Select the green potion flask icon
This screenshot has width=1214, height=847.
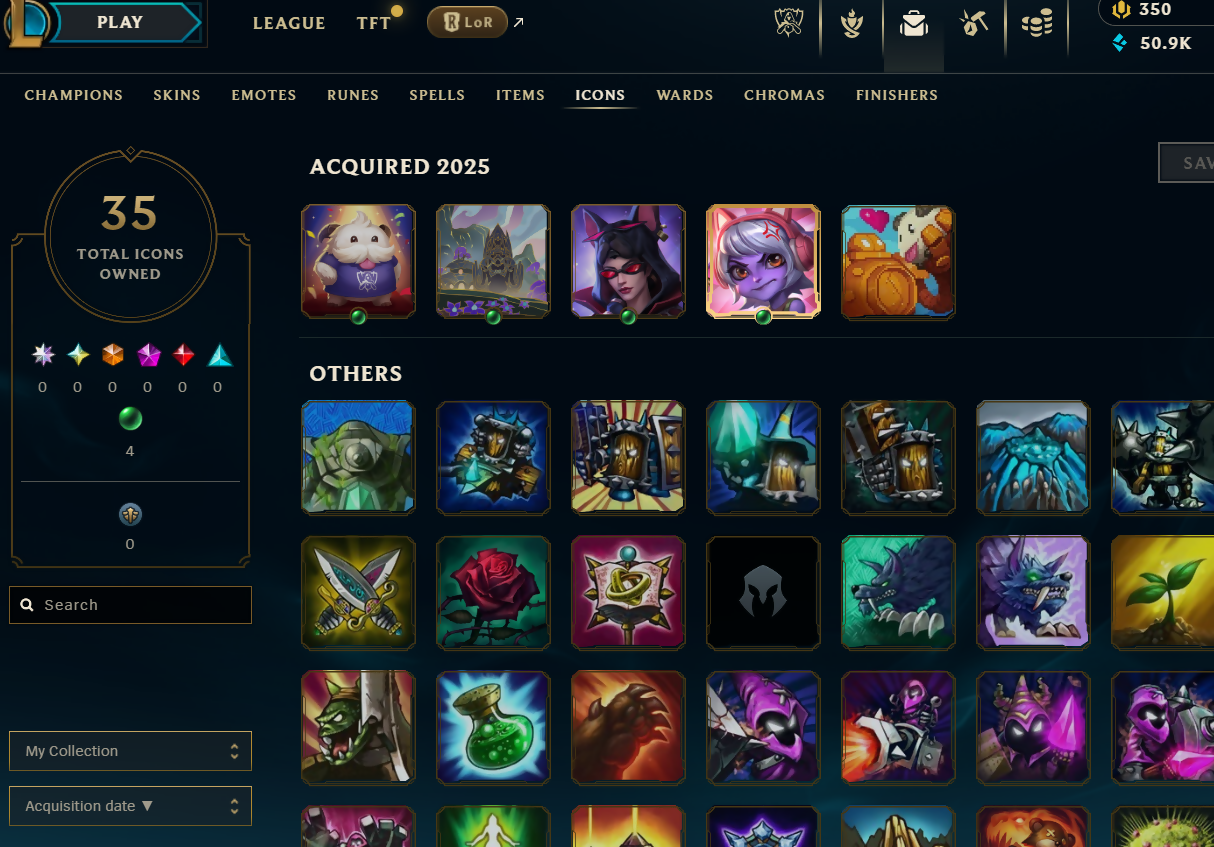point(493,728)
